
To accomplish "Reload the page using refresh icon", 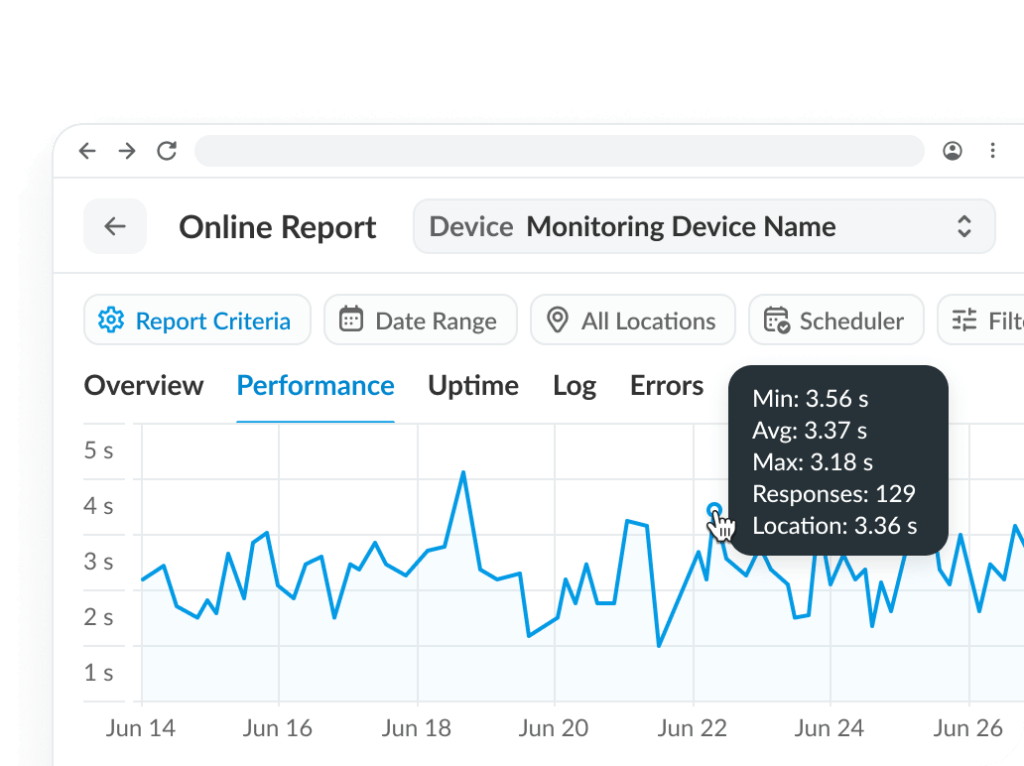I will click(166, 150).
